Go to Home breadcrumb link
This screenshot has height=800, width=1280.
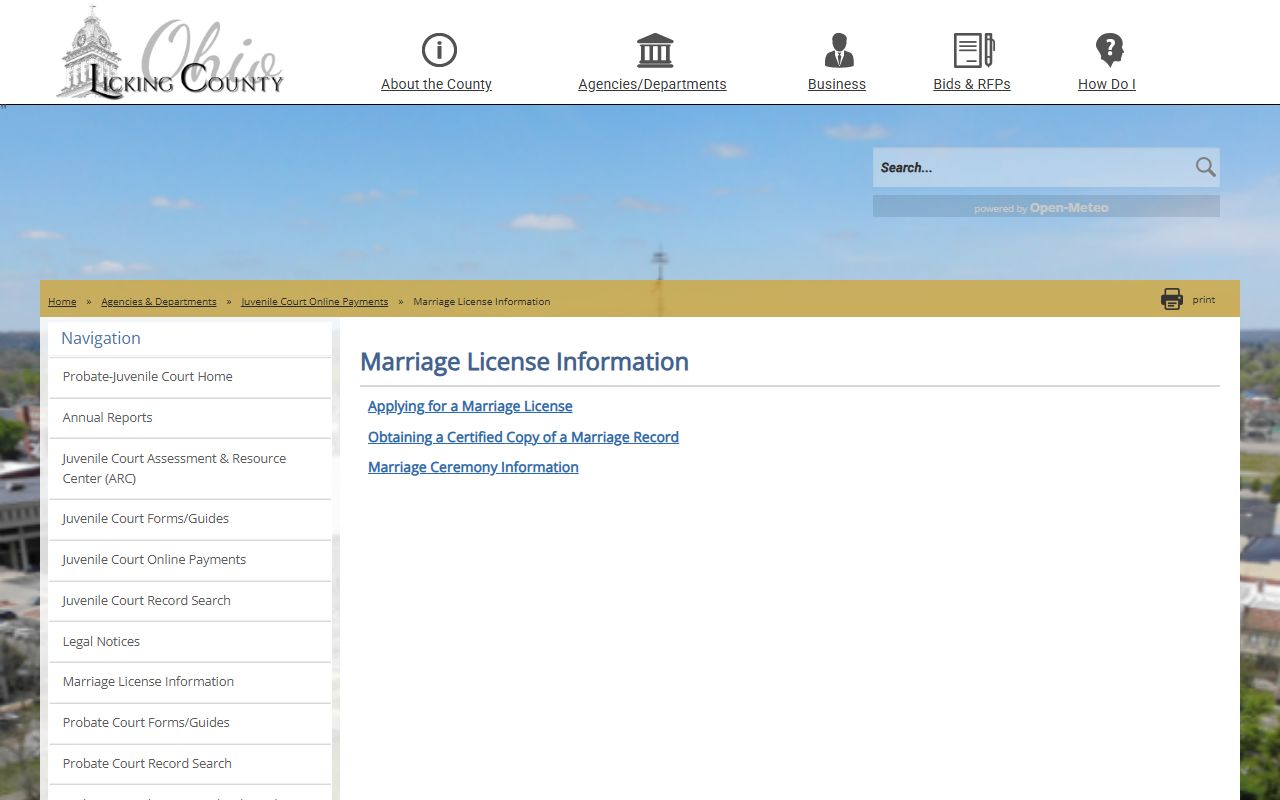click(62, 301)
